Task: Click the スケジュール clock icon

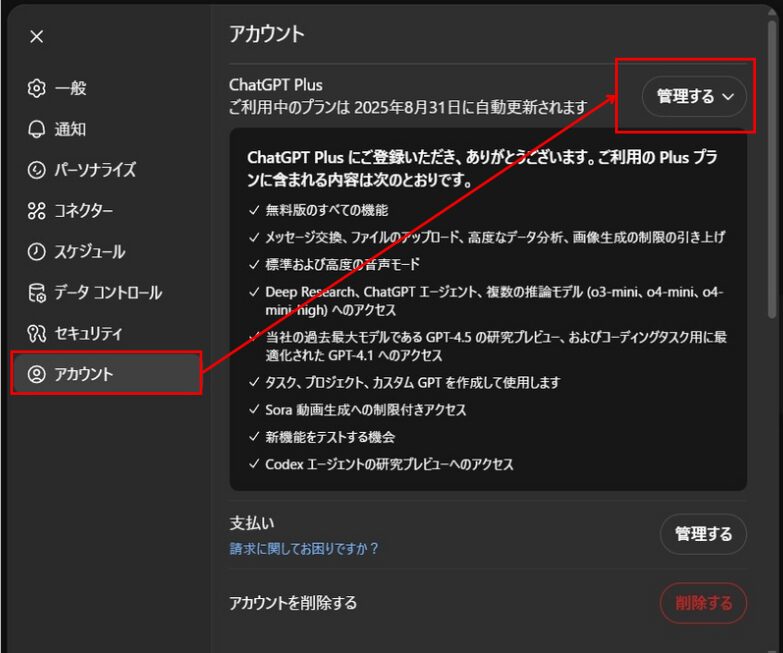Action: coord(36,252)
